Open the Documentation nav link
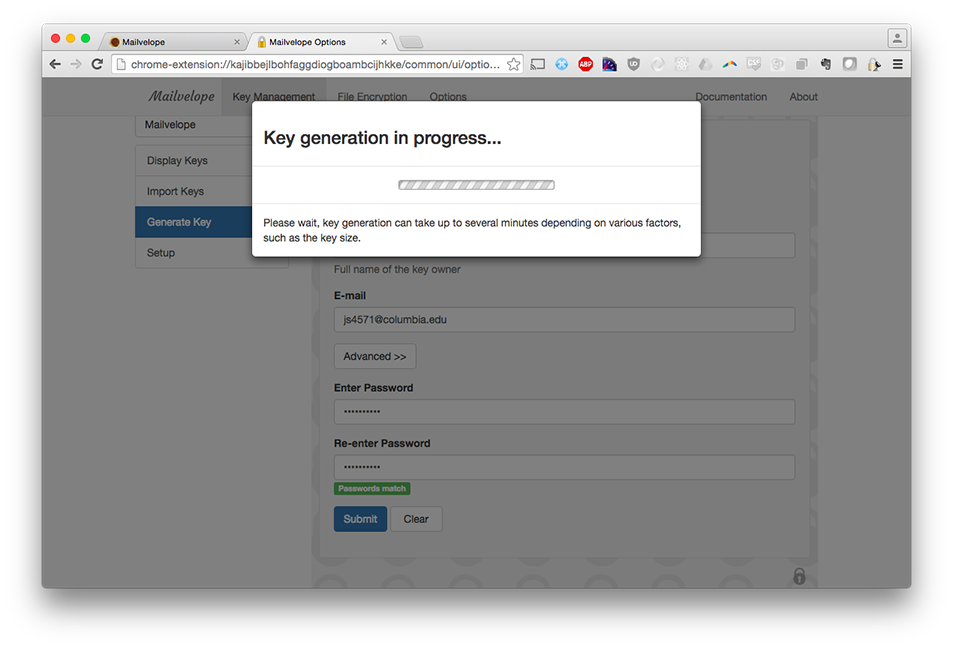 click(731, 97)
